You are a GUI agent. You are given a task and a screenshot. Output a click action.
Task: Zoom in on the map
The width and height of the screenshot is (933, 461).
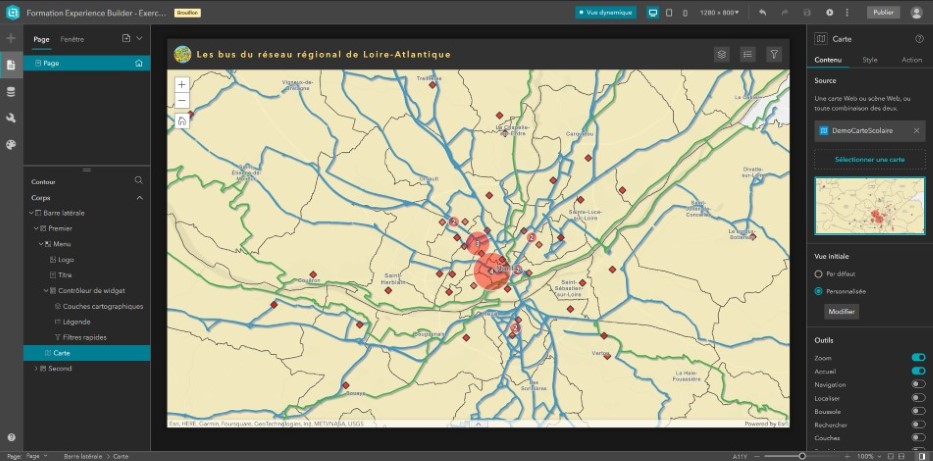click(x=182, y=84)
